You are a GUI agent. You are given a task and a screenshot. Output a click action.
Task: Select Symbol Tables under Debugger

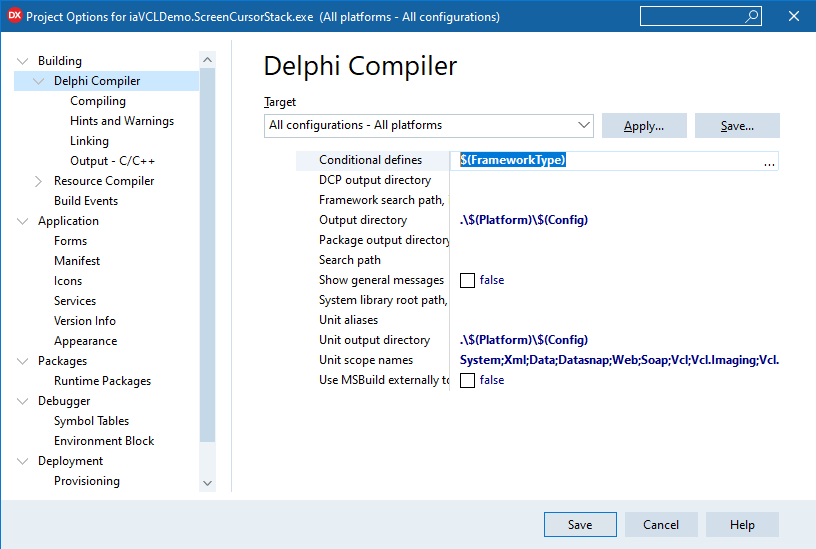pos(92,421)
